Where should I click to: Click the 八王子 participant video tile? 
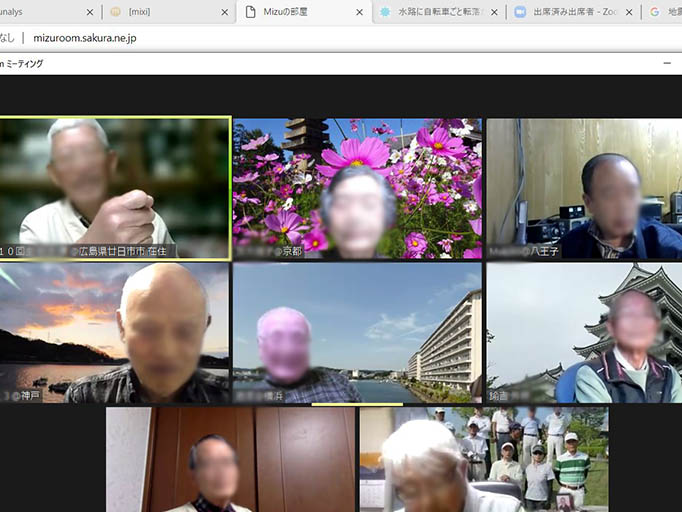(x=584, y=188)
